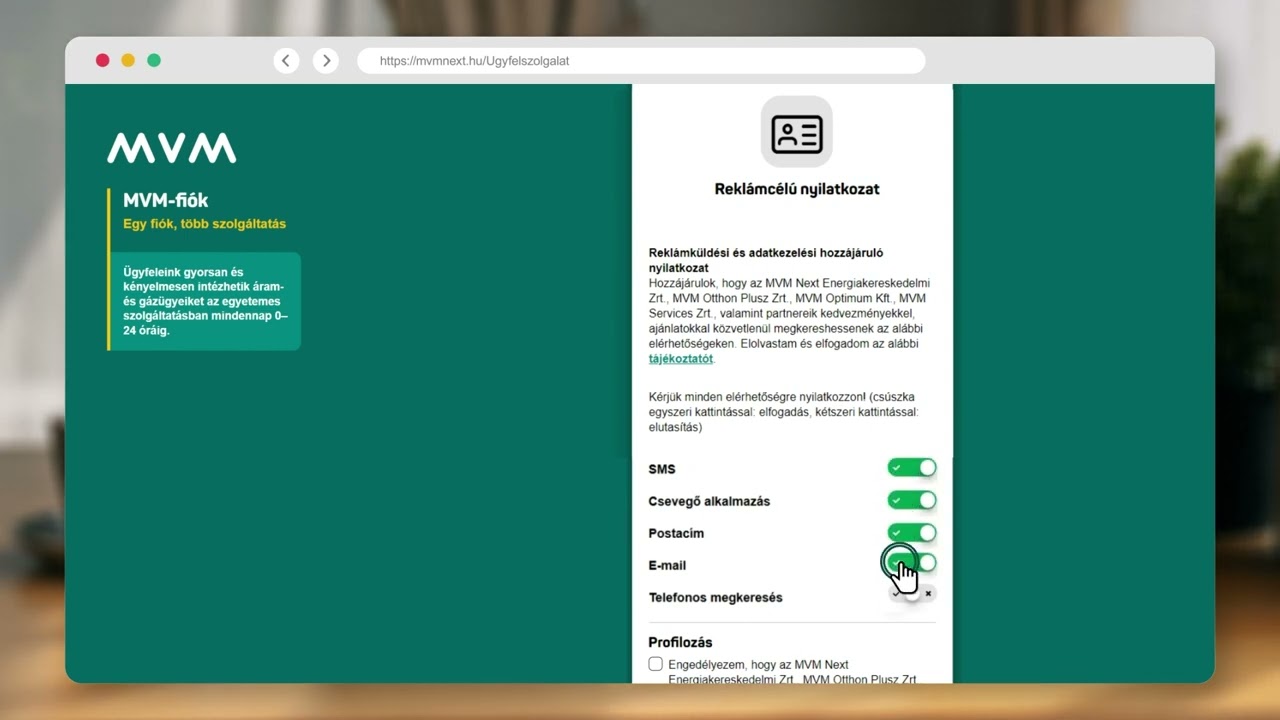Toggle the E-mail consent switch
1280x720 pixels.
(x=912, y=564)
